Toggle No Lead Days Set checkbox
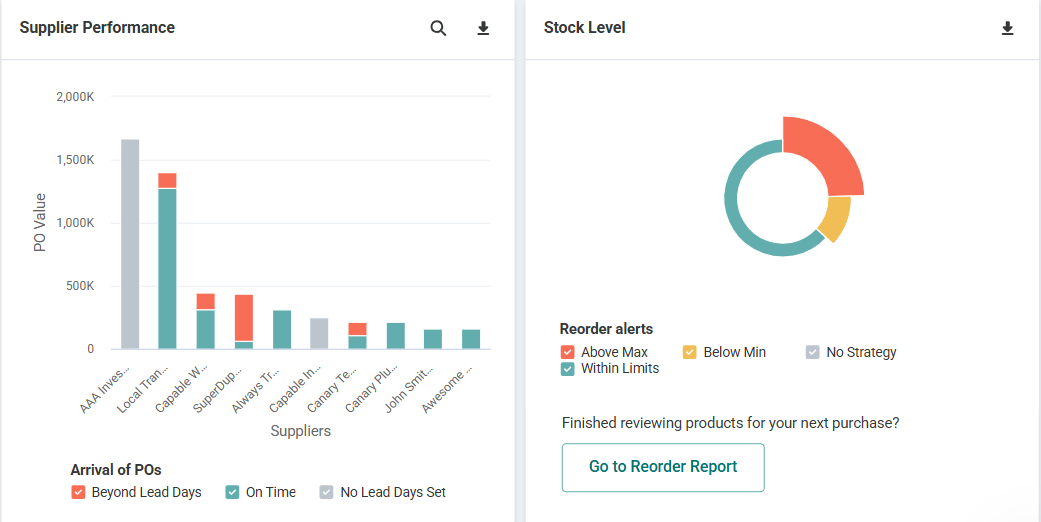The height and width of the screenshot is (522, 1041). tap(327, 492)
